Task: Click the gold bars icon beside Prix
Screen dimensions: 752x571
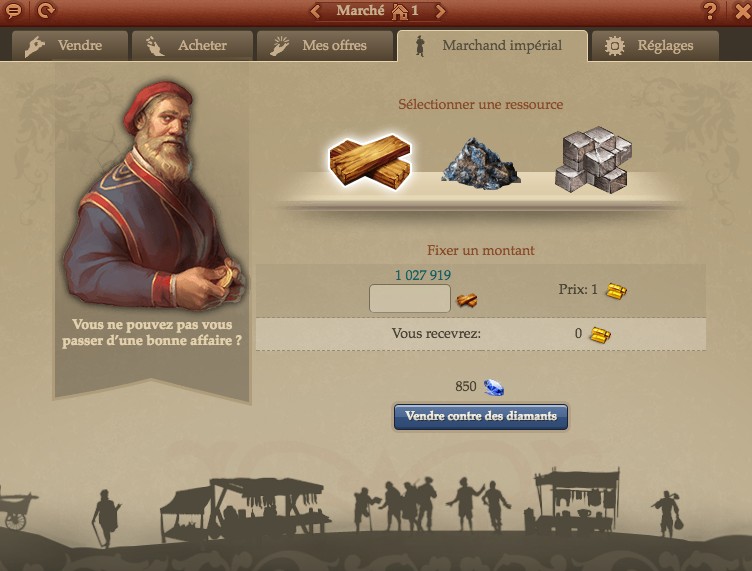Action: click(616, 291)
